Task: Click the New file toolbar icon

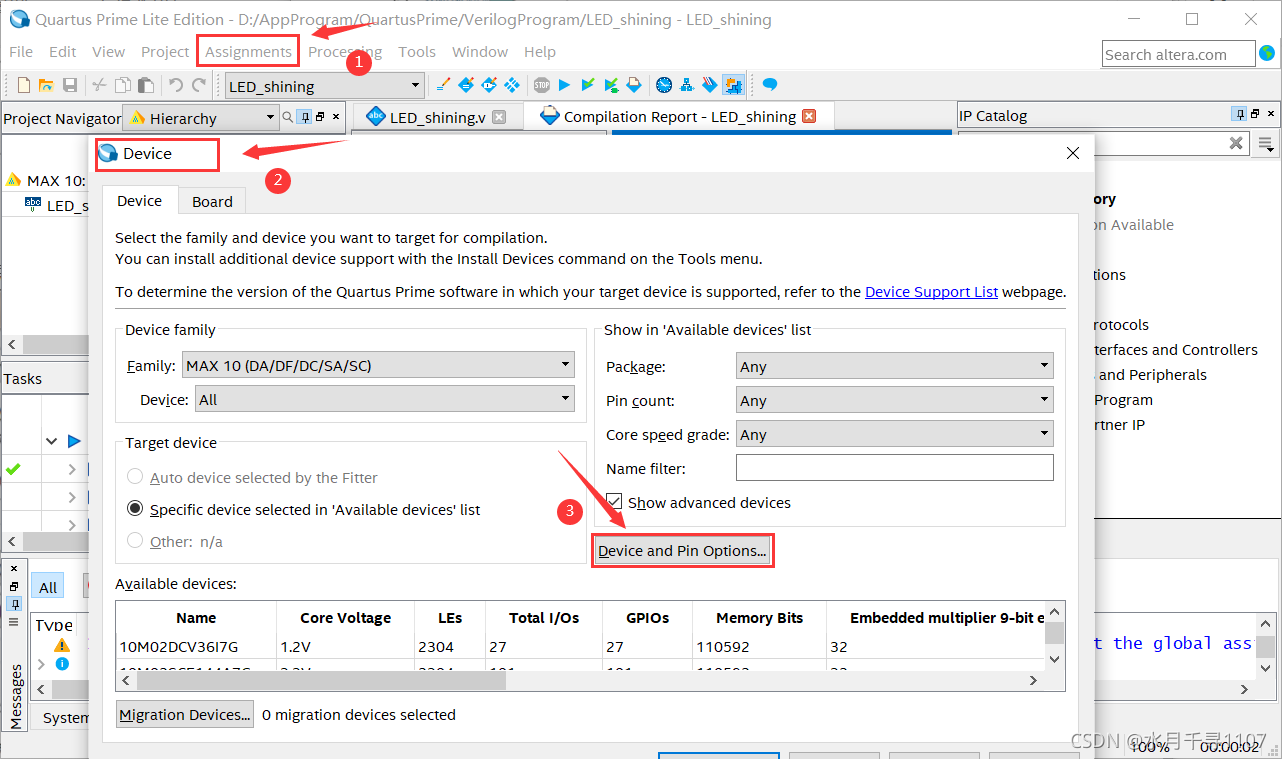Action: (x=24, y=86)
